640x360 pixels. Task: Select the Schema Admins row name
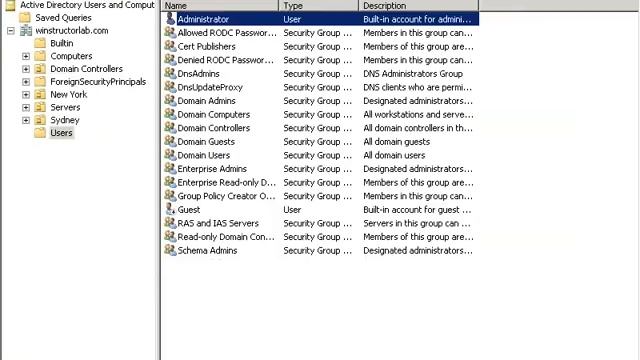tap(207, 250)
